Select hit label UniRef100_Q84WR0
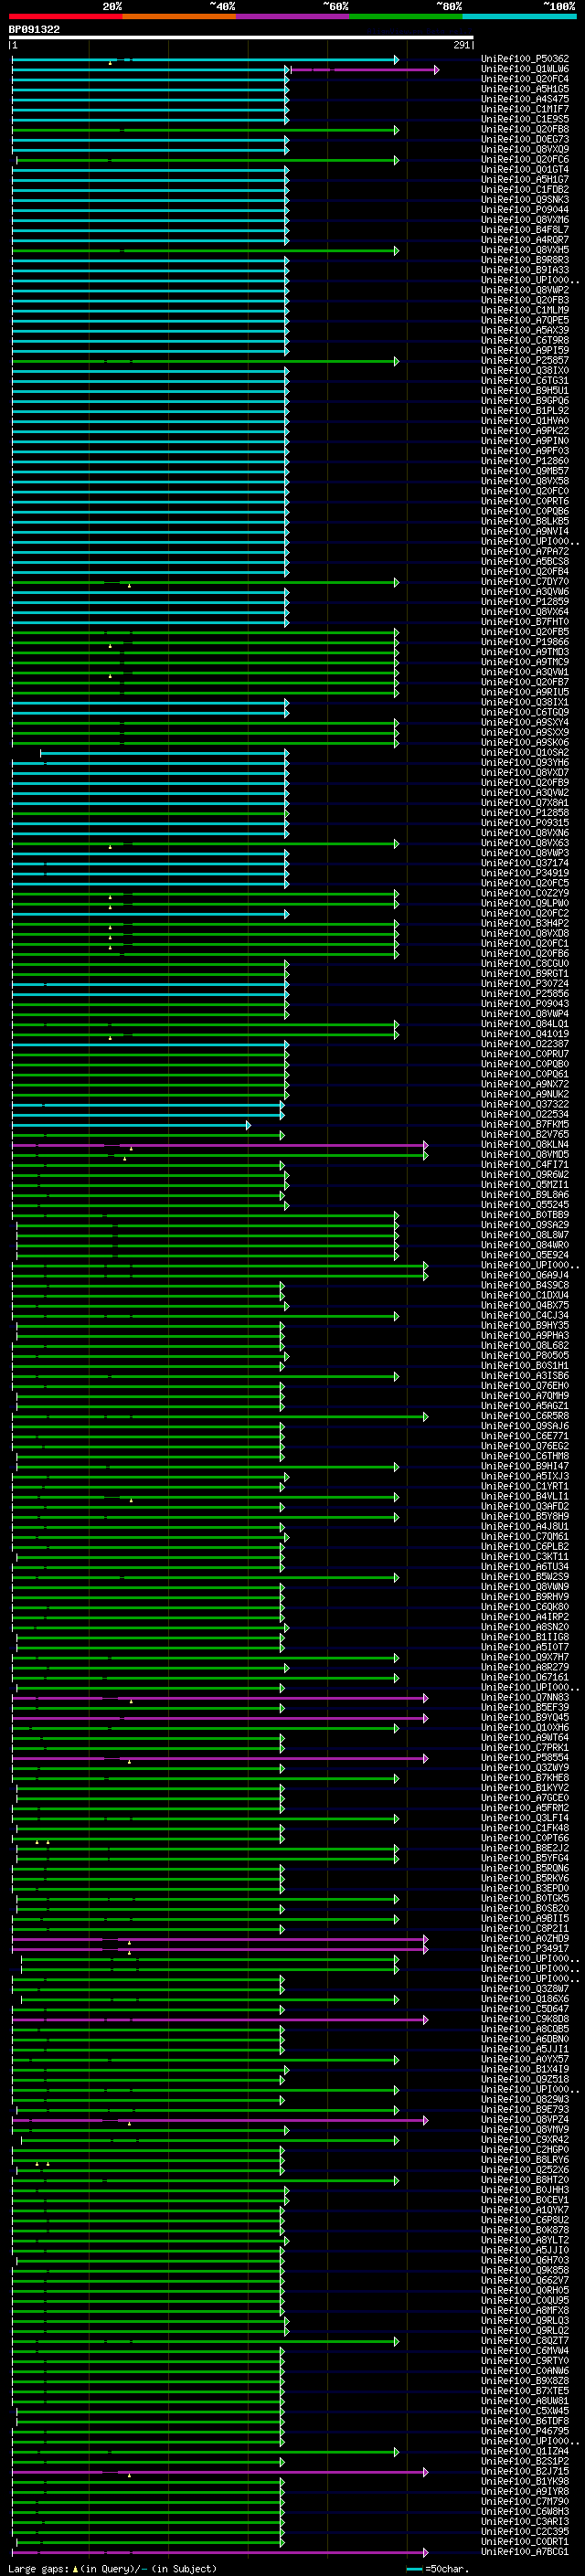Screen dimensions: 585x2576 525,1245
